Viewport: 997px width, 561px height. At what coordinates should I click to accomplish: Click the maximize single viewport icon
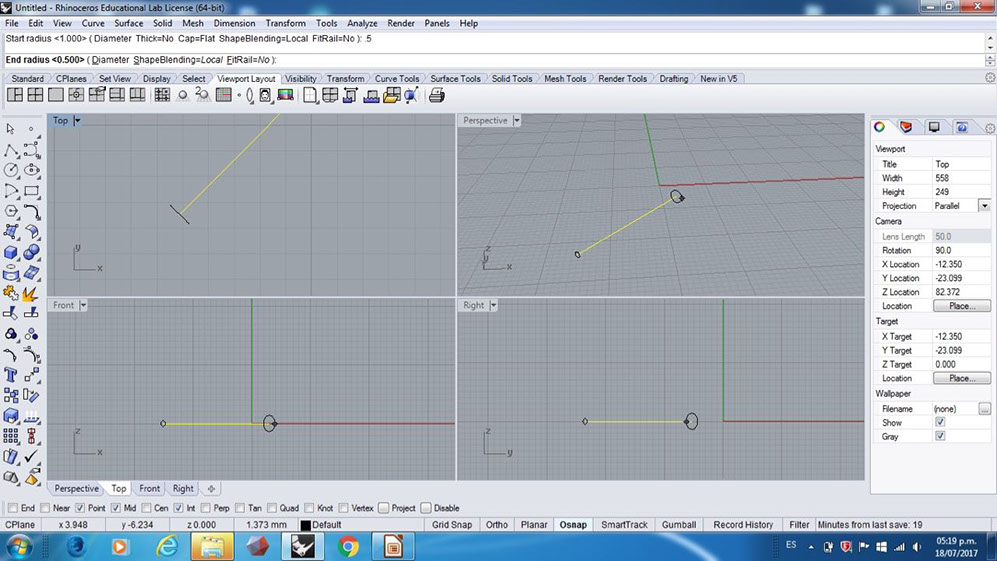(x=56, y=95)
